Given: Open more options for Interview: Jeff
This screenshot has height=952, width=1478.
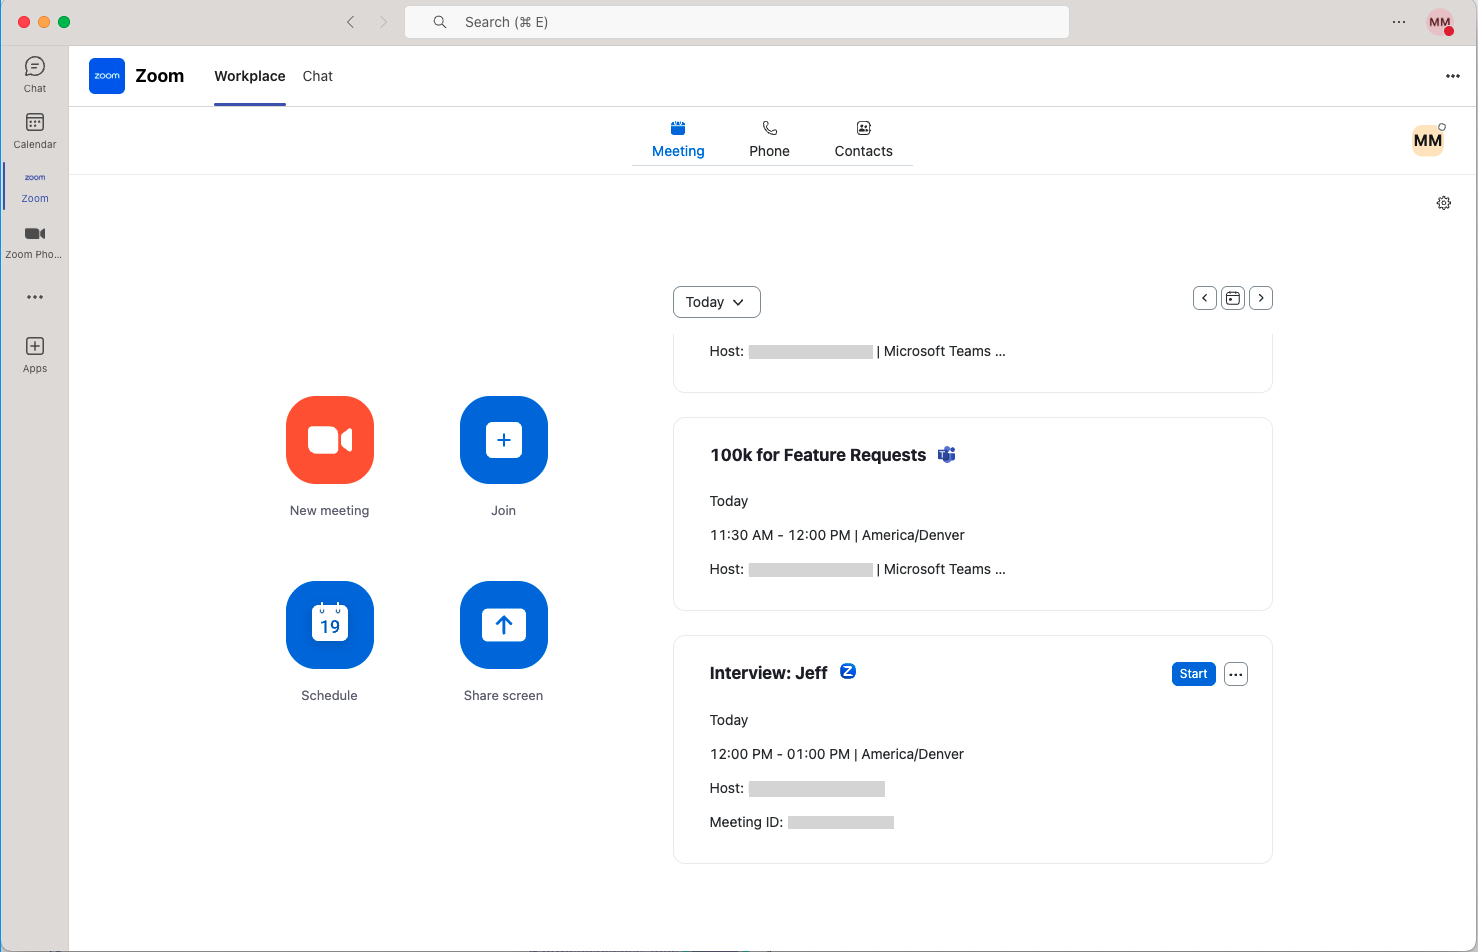Looking at the screenshot, I should pos(1235,674).
